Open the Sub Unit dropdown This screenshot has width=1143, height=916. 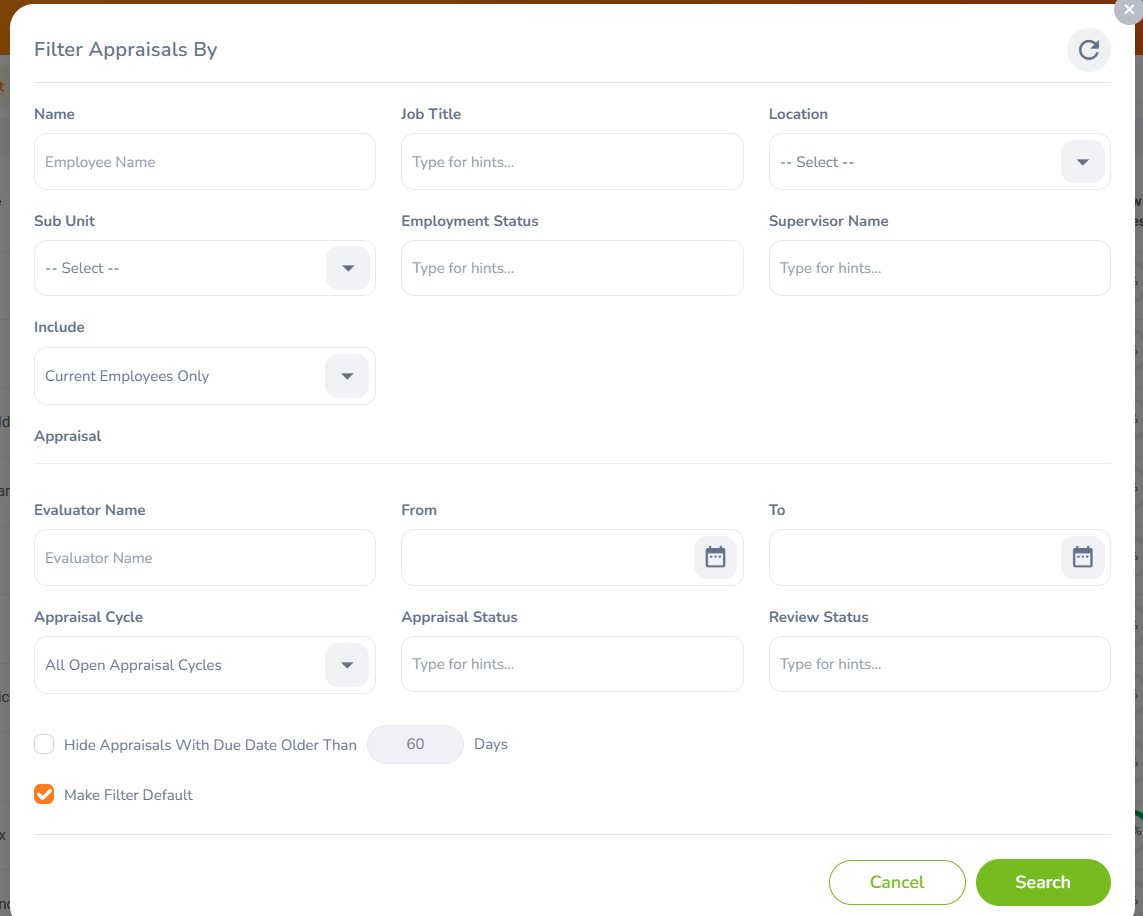tap(347, 268)
